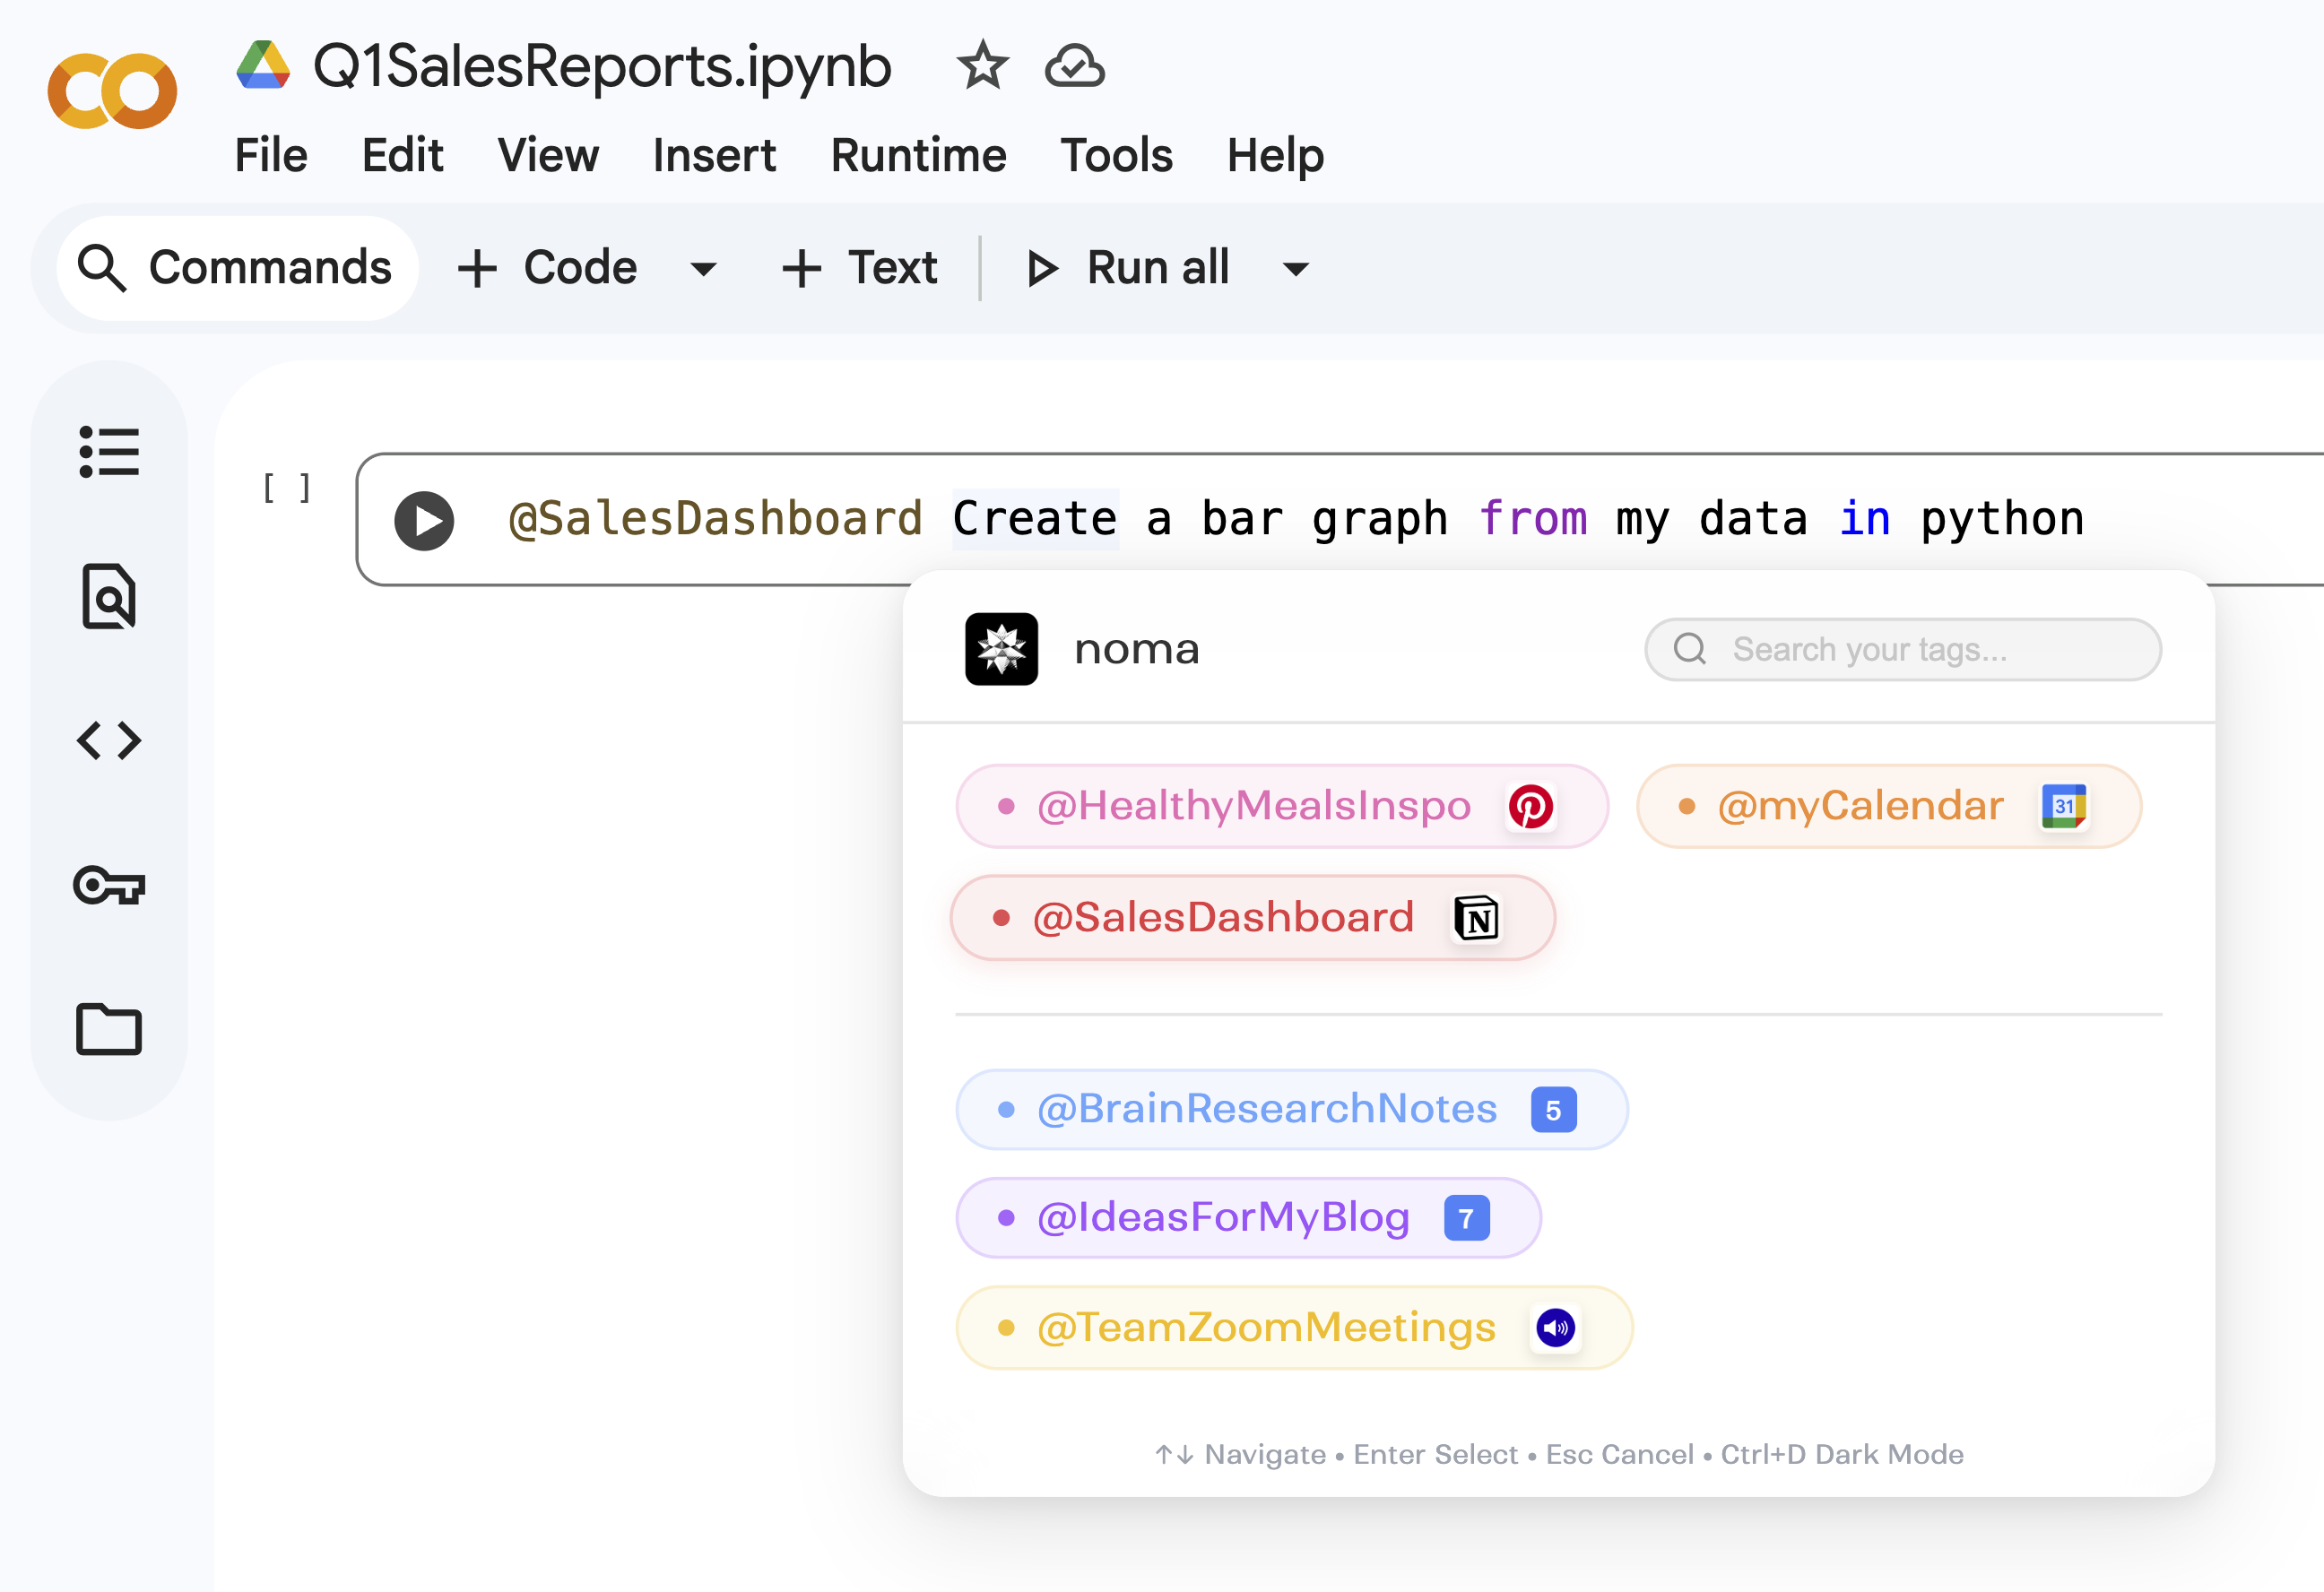Expand the Code dropdown arrow
The height and width of the screenshot is (1592, 2324).
point(703,268)
